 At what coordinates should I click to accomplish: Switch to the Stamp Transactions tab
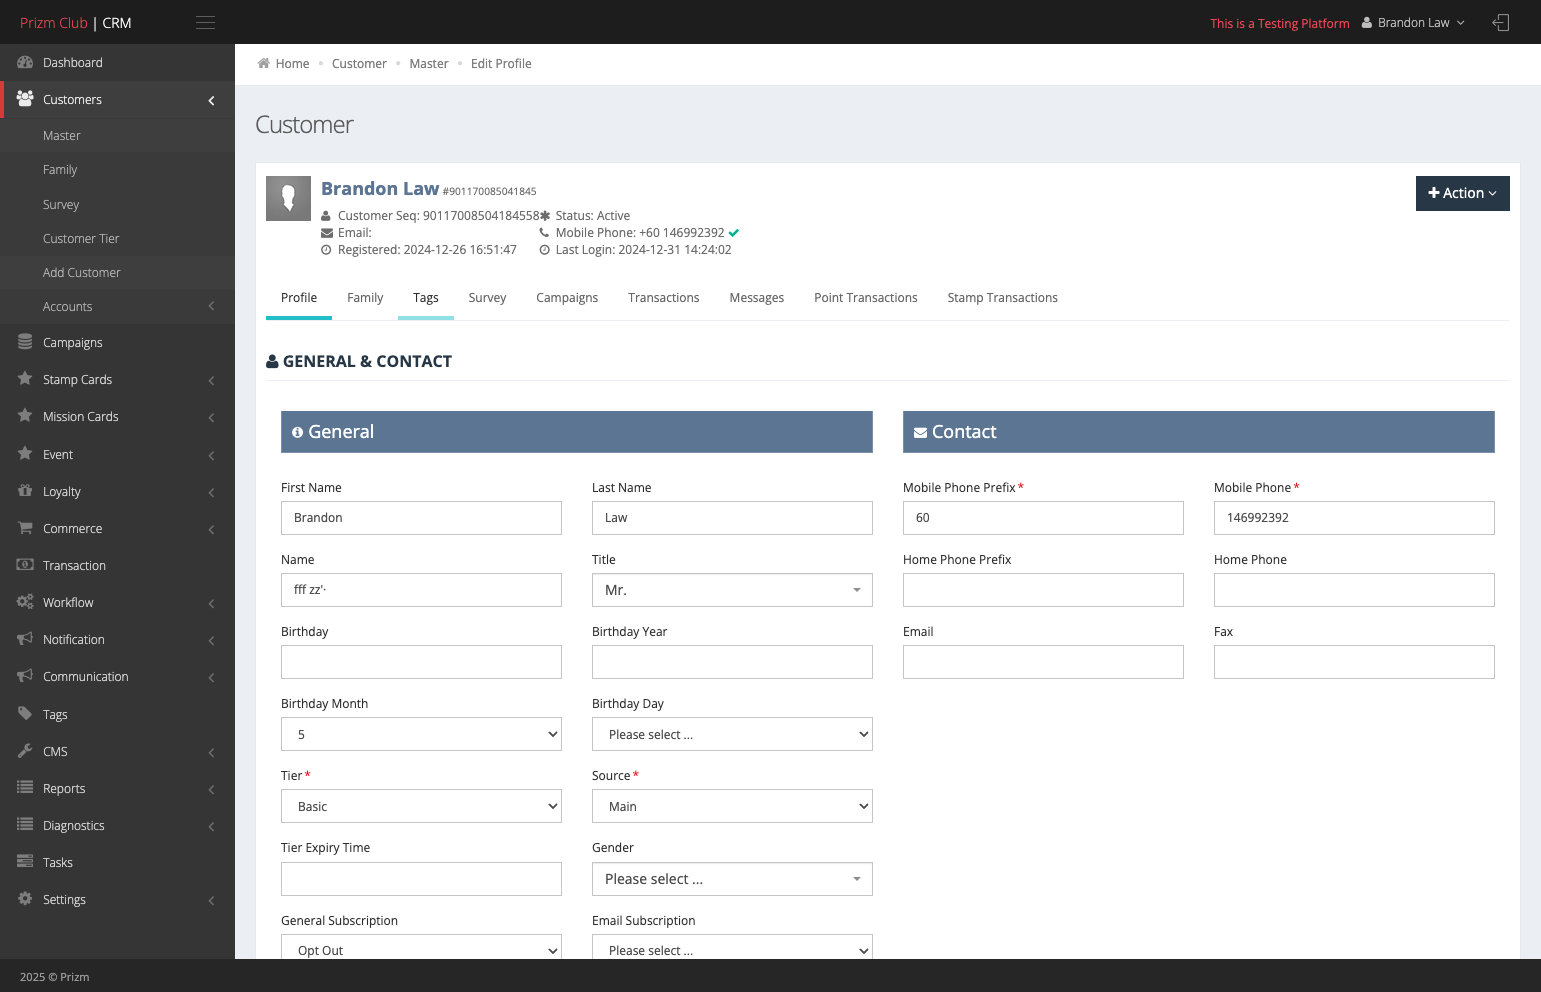coord(1003,298)
